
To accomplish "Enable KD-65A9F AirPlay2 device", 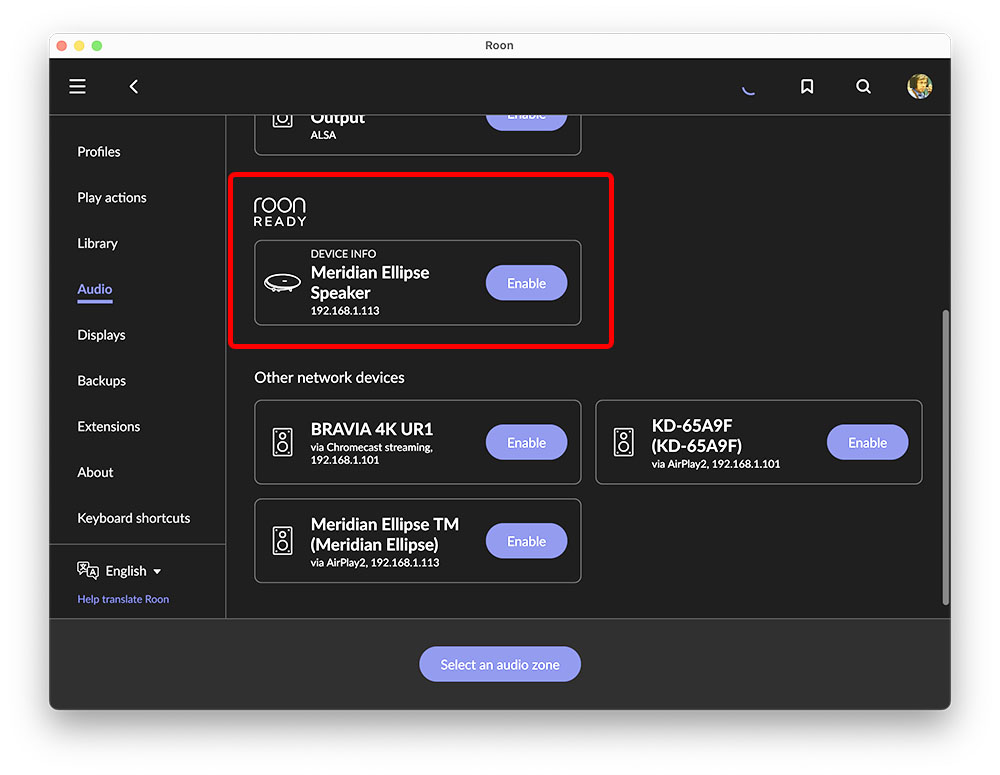I will [867, 442].
